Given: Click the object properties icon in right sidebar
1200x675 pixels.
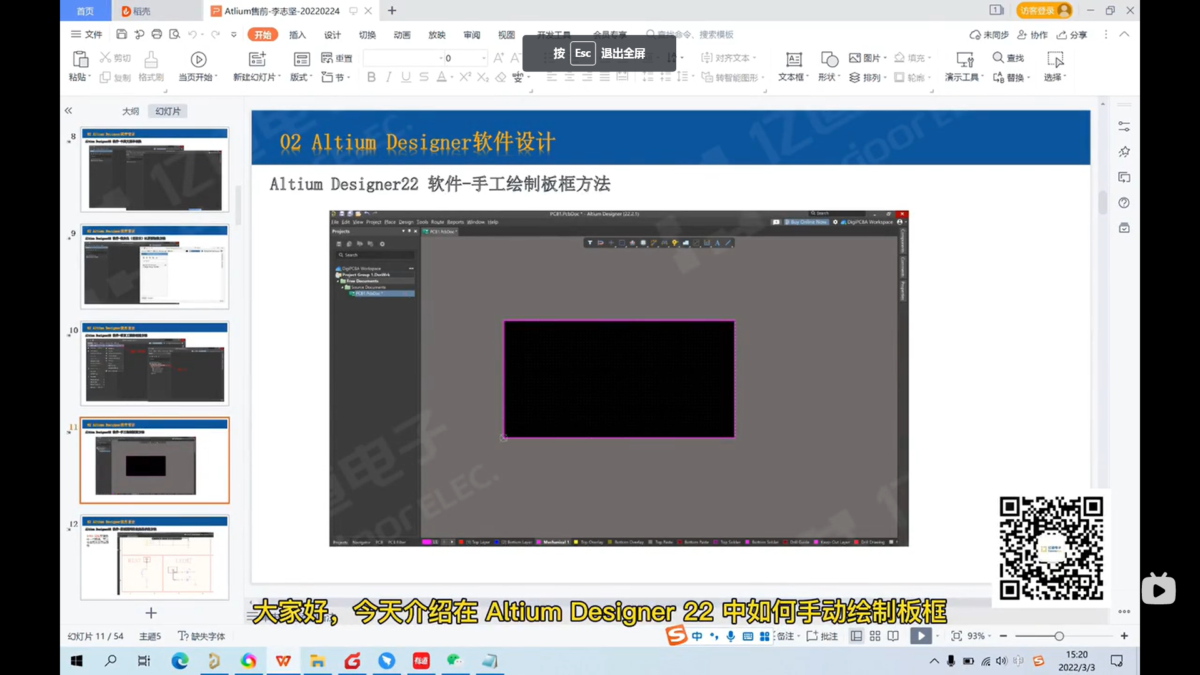Looking at the screenshot, I should (1124, 127).
